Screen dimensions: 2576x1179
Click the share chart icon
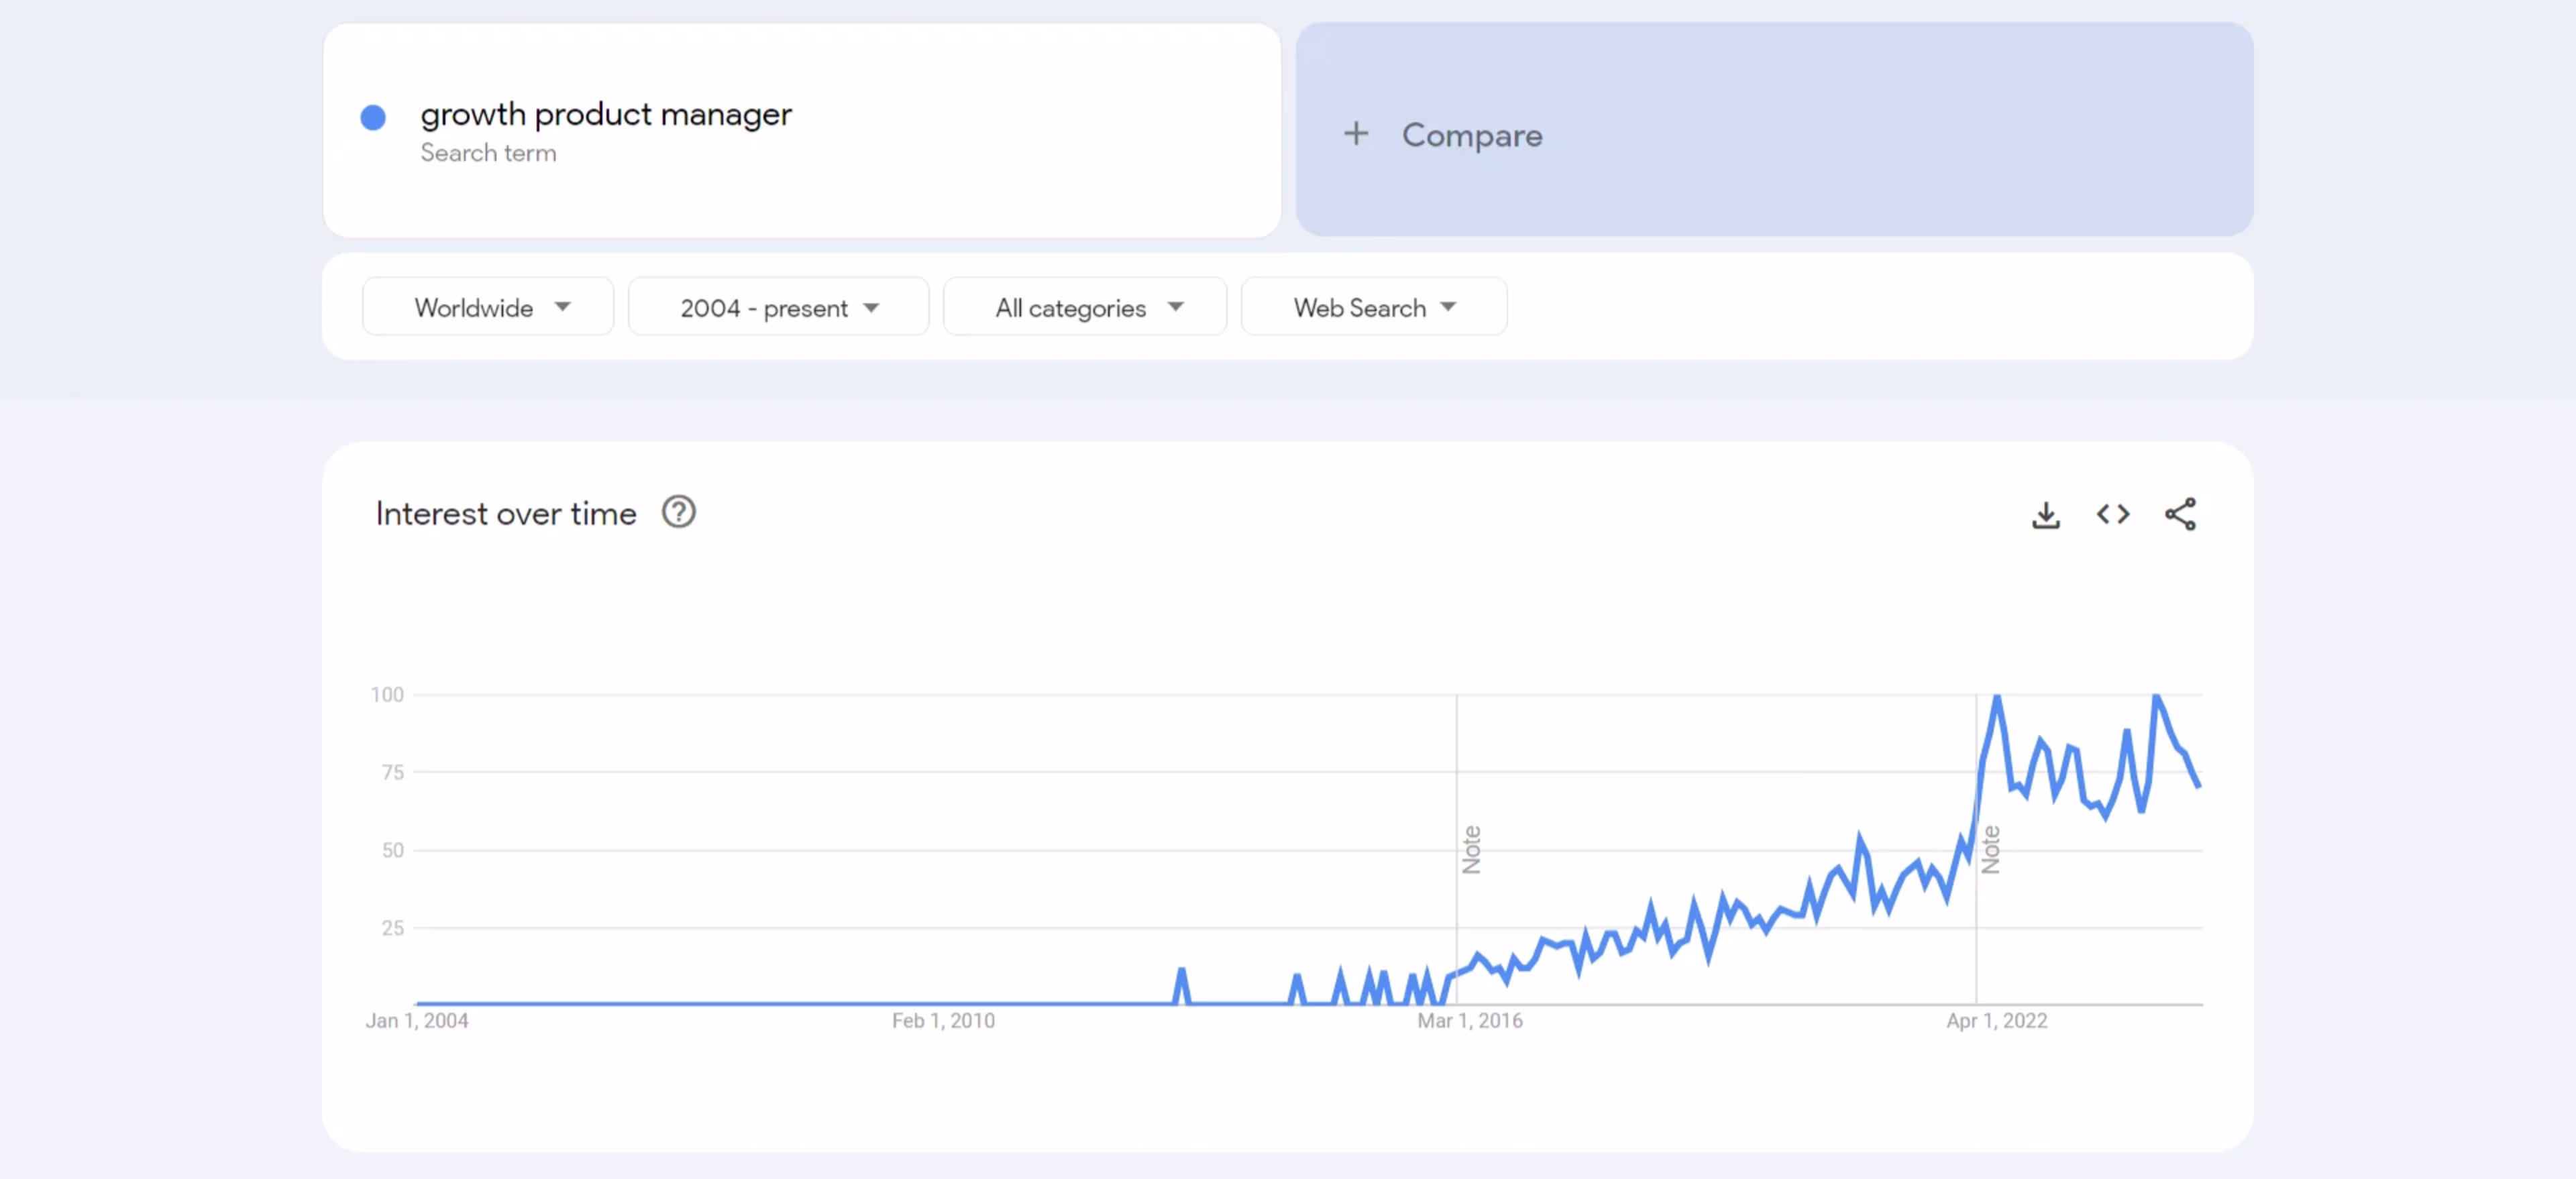pos(2179,515)
